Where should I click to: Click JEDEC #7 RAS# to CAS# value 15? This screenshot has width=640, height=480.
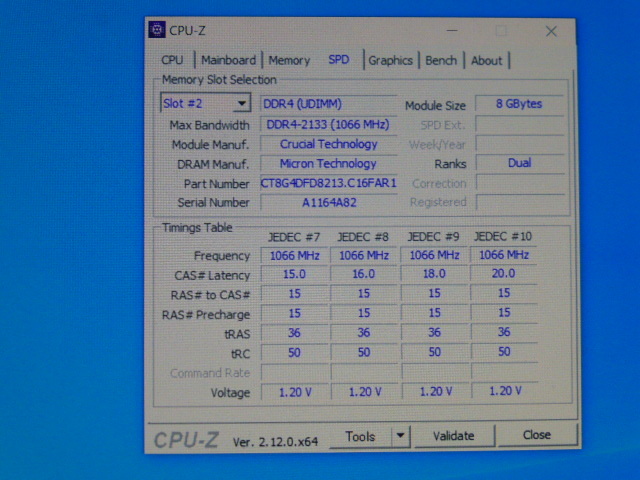(x=294, y=293)
